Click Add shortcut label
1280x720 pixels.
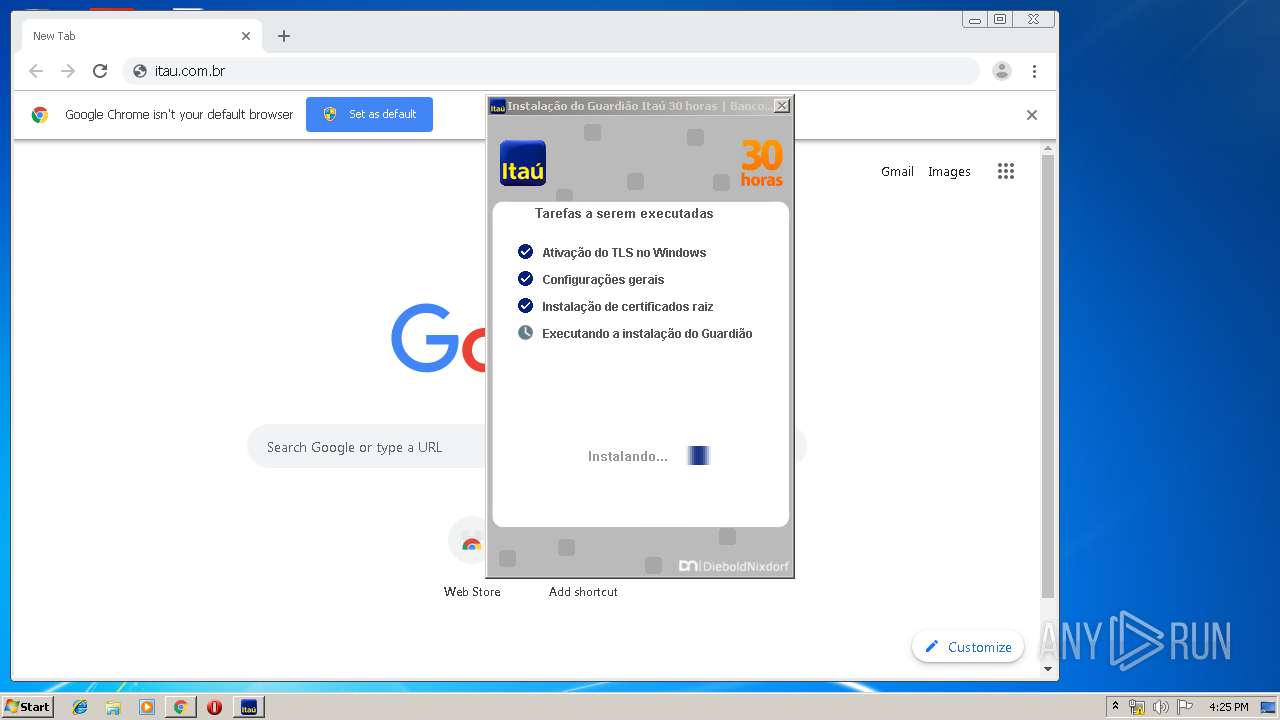[583, 592]
